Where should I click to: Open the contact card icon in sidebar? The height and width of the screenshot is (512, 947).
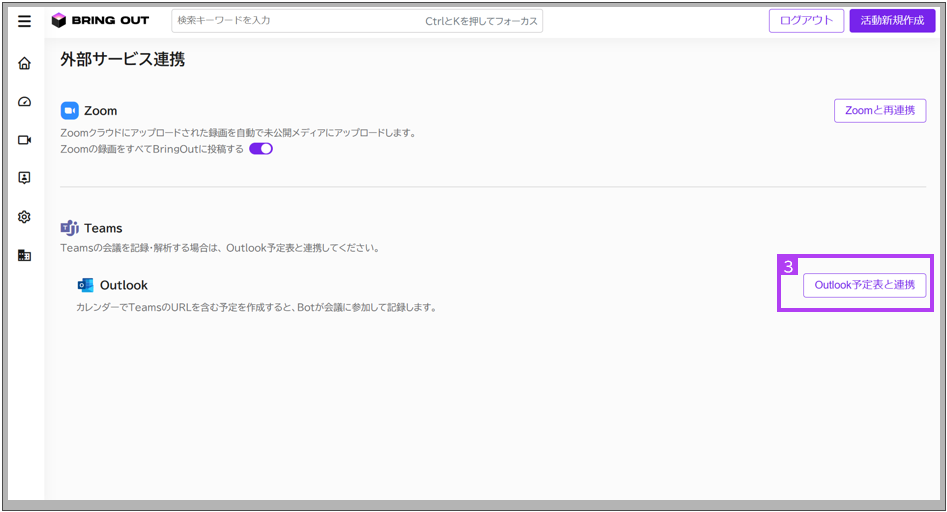click(x=24, y=178)
